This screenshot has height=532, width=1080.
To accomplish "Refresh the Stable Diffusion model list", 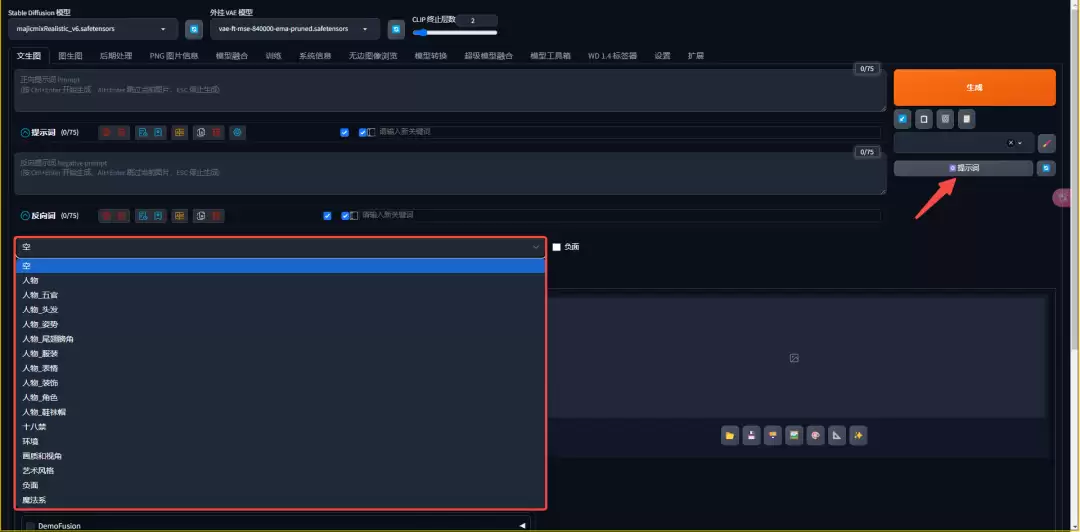I will [194, 29].
